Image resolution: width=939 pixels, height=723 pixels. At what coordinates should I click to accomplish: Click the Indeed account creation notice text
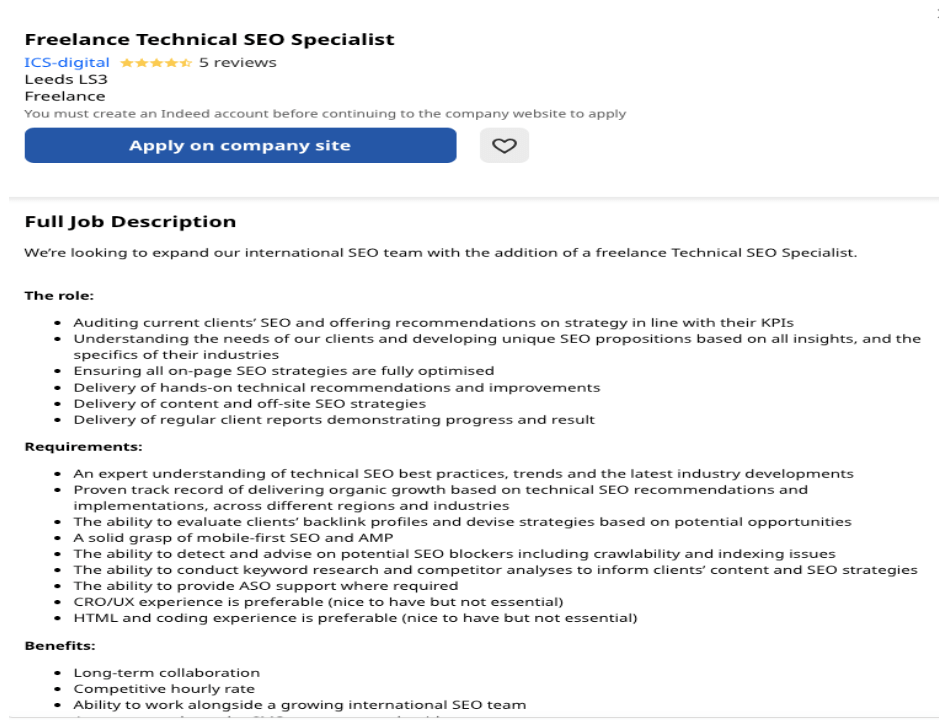click(325, 114)
